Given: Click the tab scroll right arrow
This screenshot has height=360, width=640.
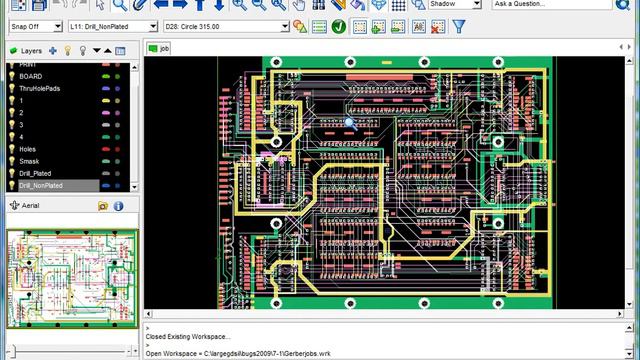Looking at the screenshot, I should [629, 47].
